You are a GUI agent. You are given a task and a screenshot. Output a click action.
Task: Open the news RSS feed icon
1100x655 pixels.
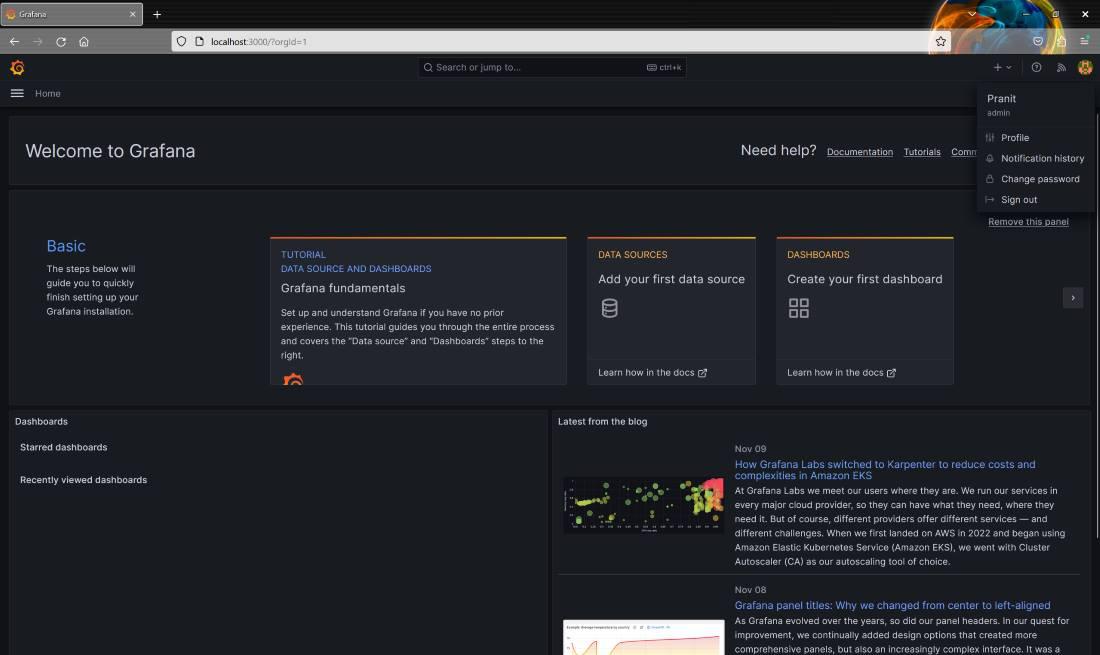pos(1061,67)
